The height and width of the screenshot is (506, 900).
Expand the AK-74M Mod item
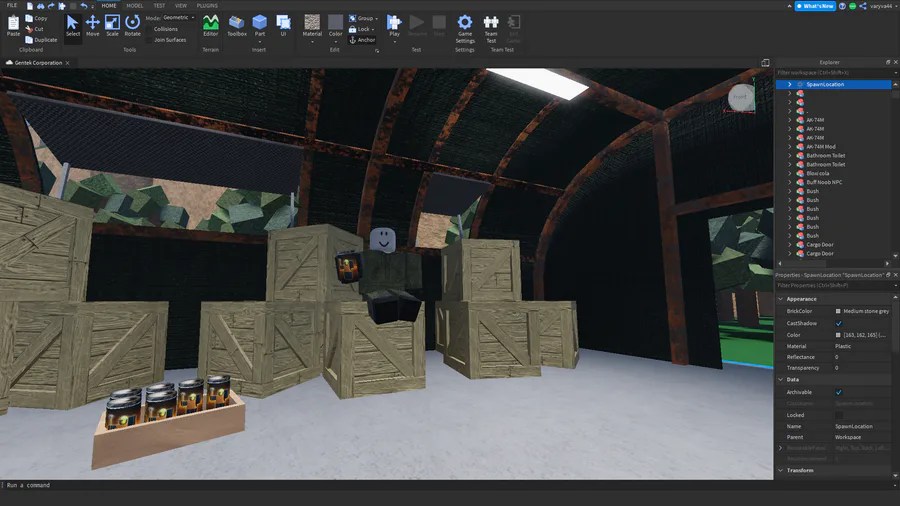tap(790, 147)
